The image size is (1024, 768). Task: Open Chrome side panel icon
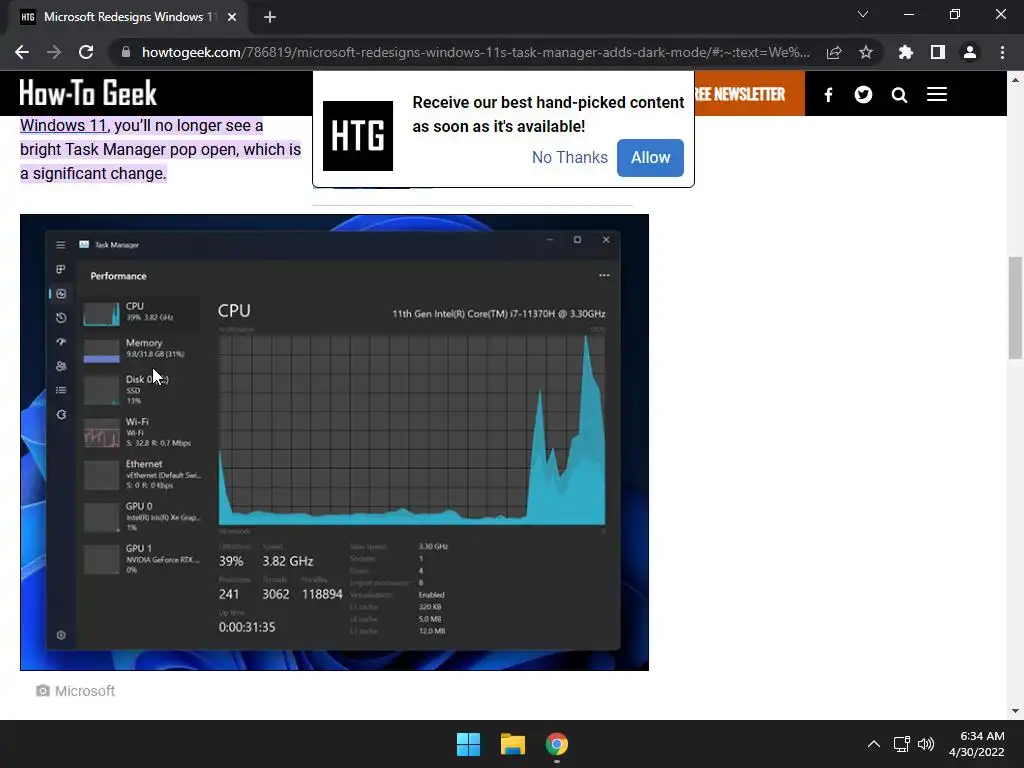(x=937, y=52)
